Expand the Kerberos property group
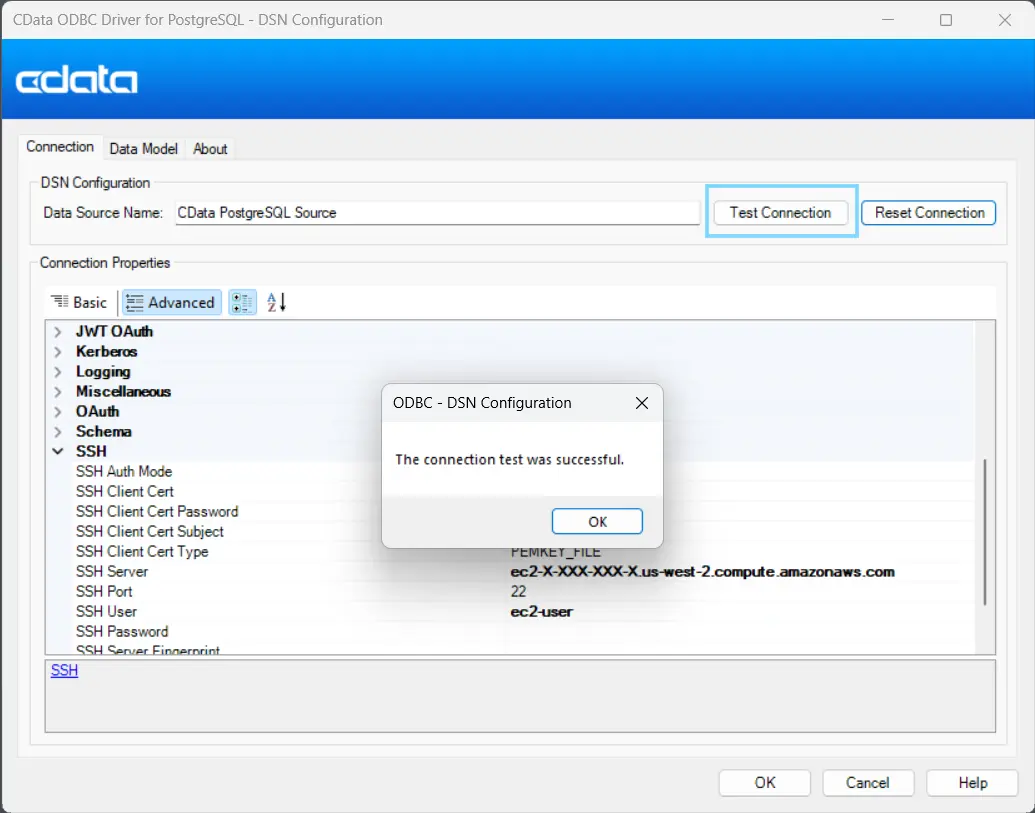 [58, 351]
